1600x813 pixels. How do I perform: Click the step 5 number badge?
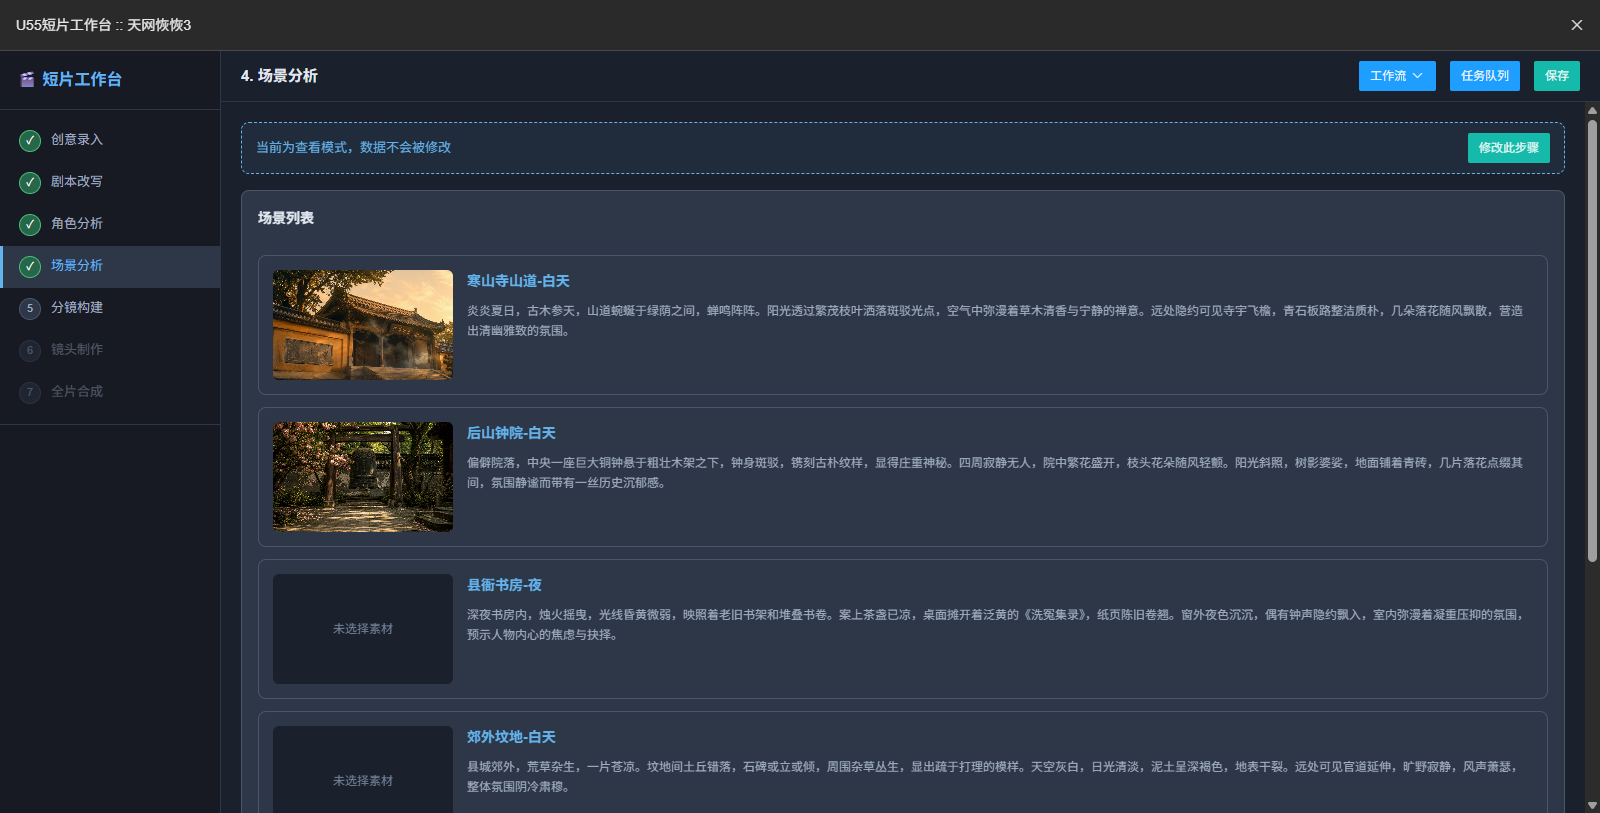click(30, 308)
